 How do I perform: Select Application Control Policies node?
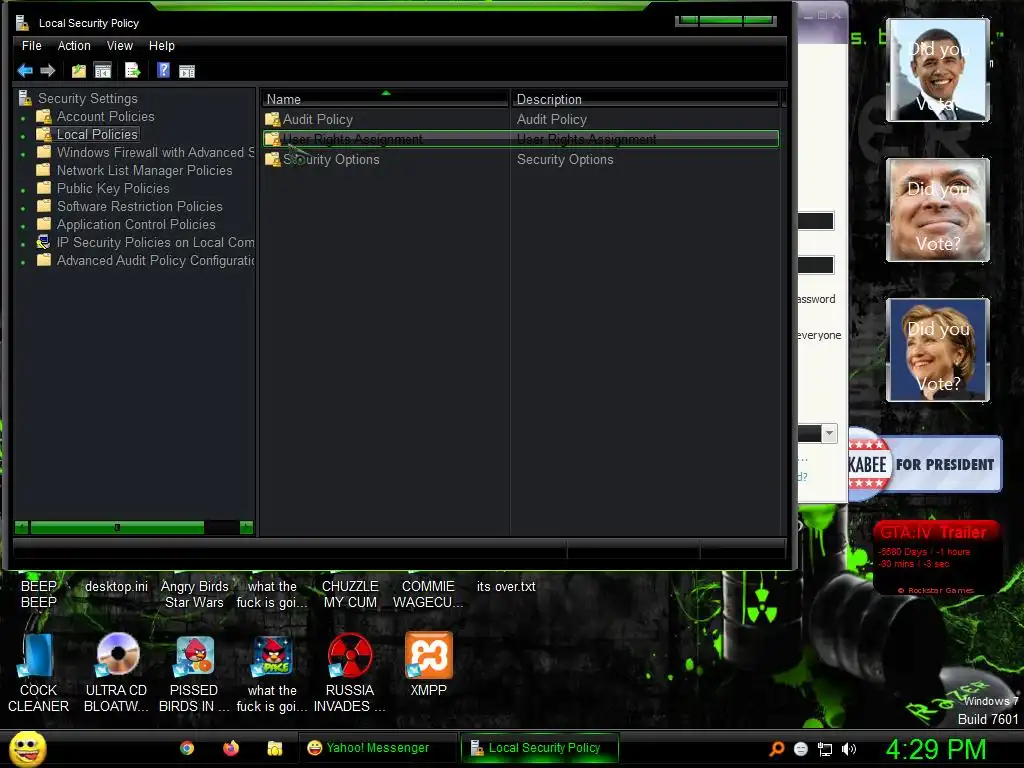click(136, 224)
